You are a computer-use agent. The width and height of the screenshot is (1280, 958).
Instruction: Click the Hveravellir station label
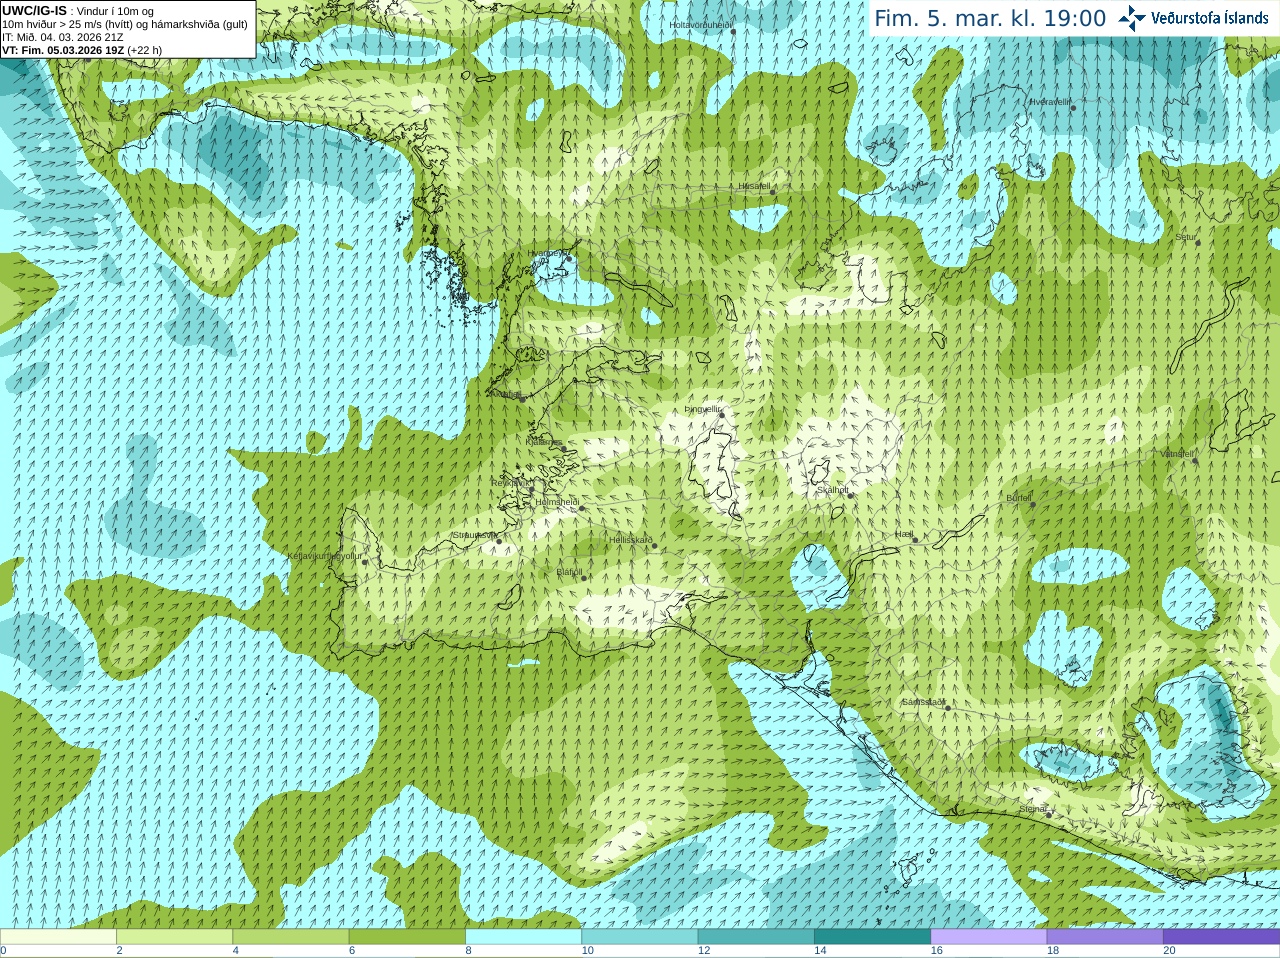(x=1050, y=102)
